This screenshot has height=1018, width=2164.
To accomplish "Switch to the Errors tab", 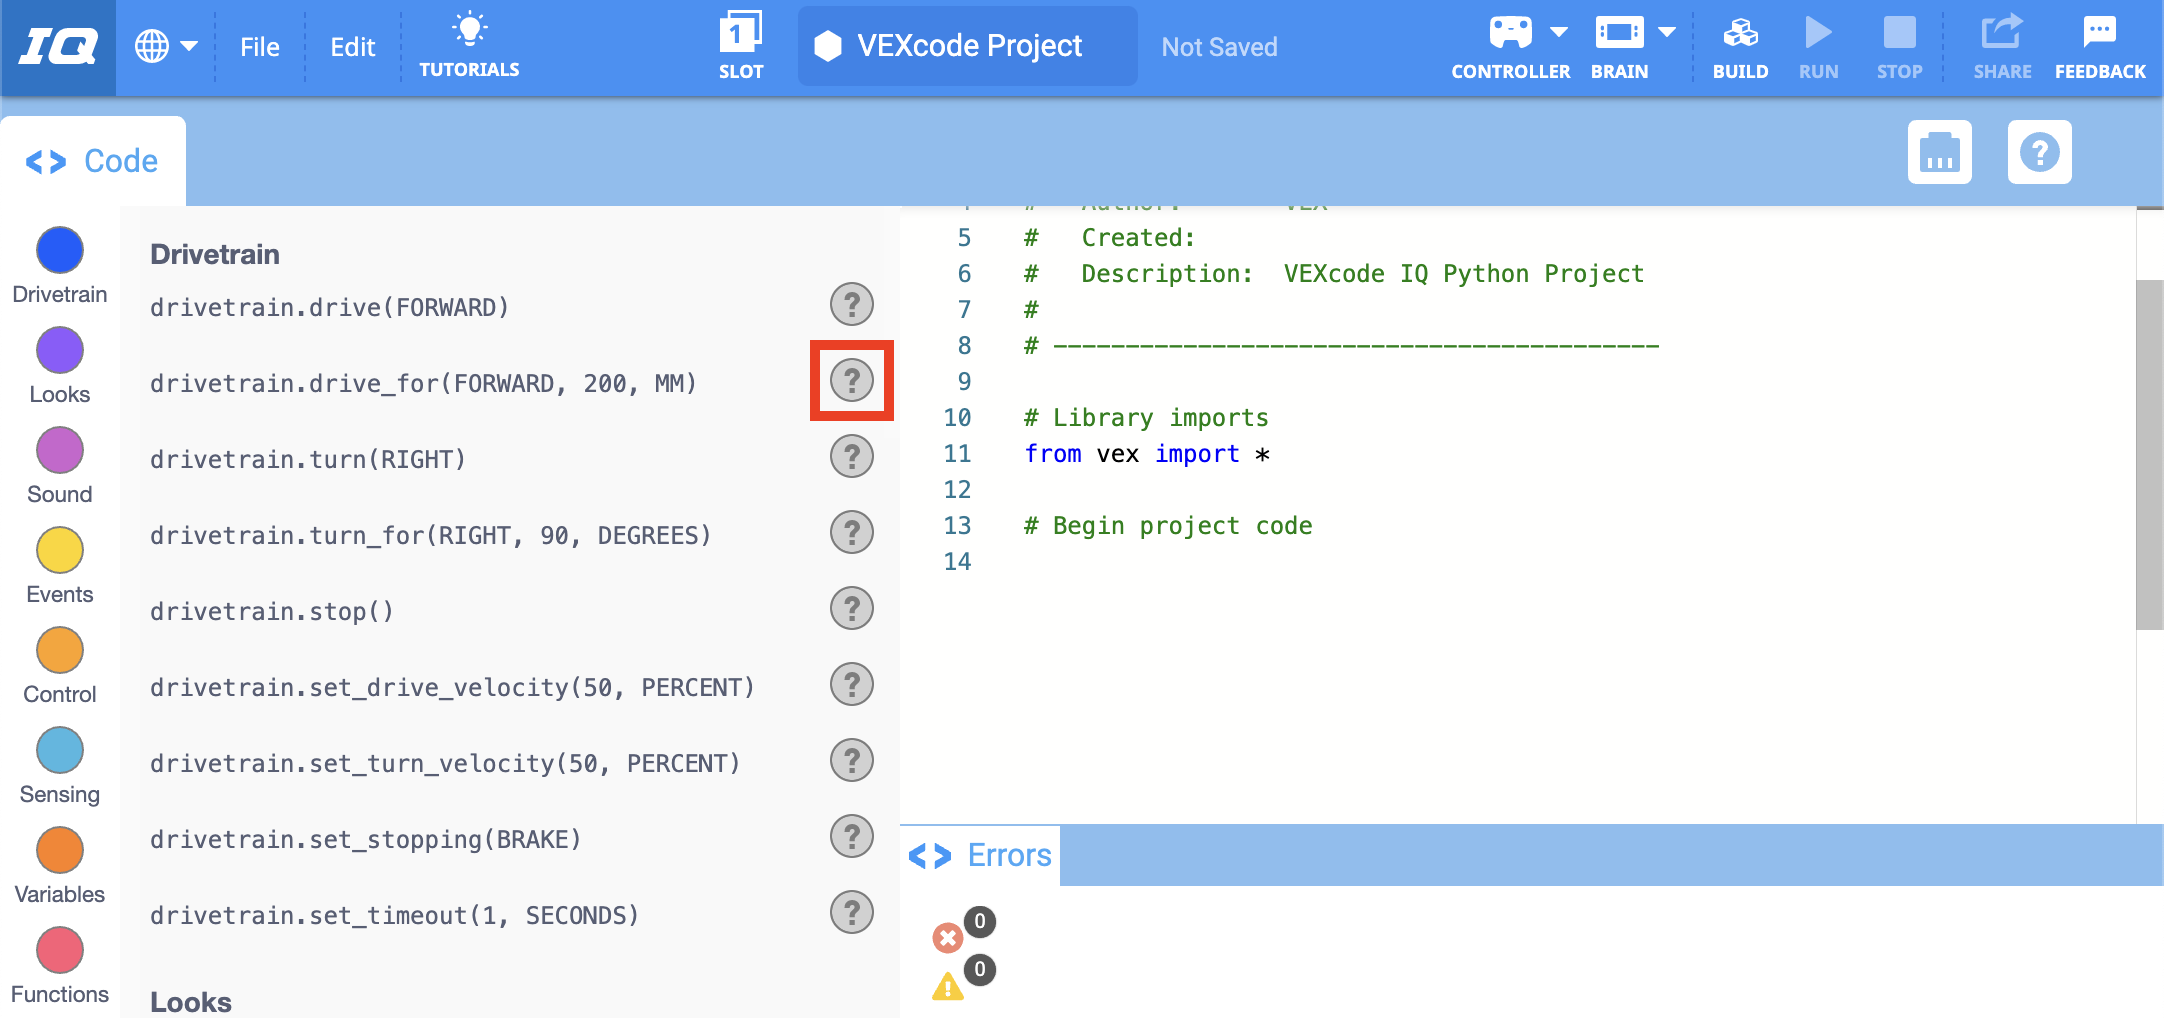I will pyautogui.click(x=980, y=855).
